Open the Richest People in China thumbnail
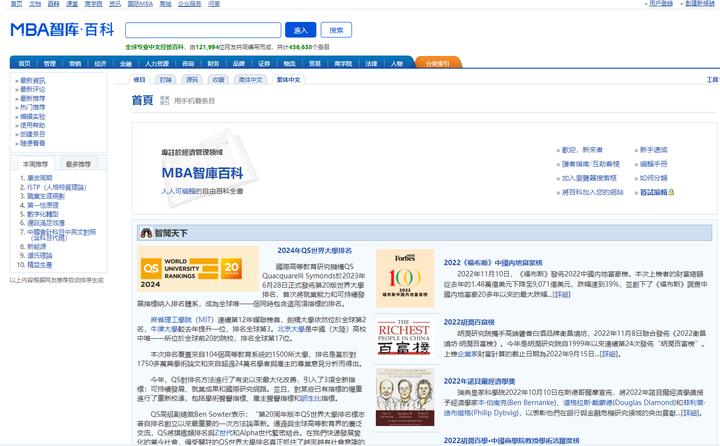This screenshot has height=446, width=720. [x=404, y=337]
